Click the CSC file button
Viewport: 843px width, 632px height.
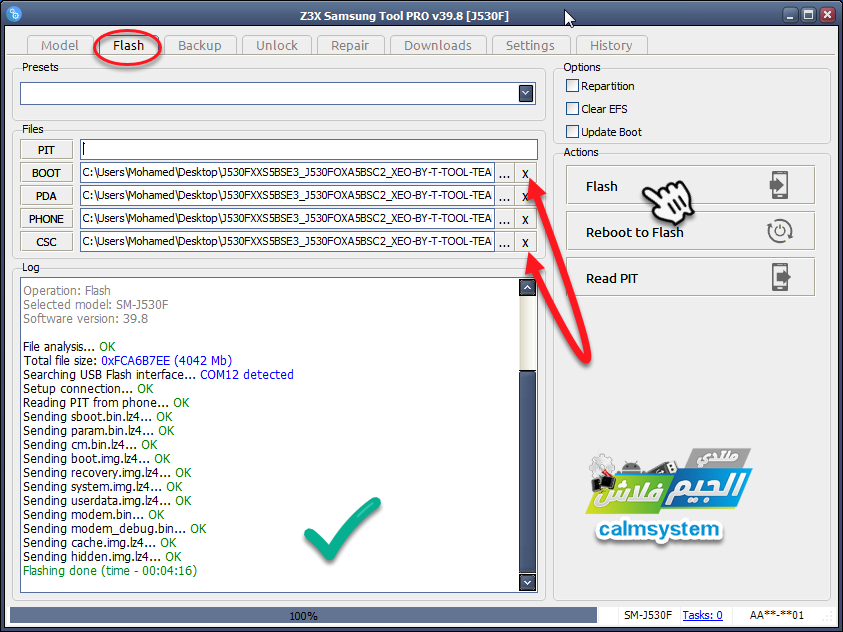click(x=46, y=242)
